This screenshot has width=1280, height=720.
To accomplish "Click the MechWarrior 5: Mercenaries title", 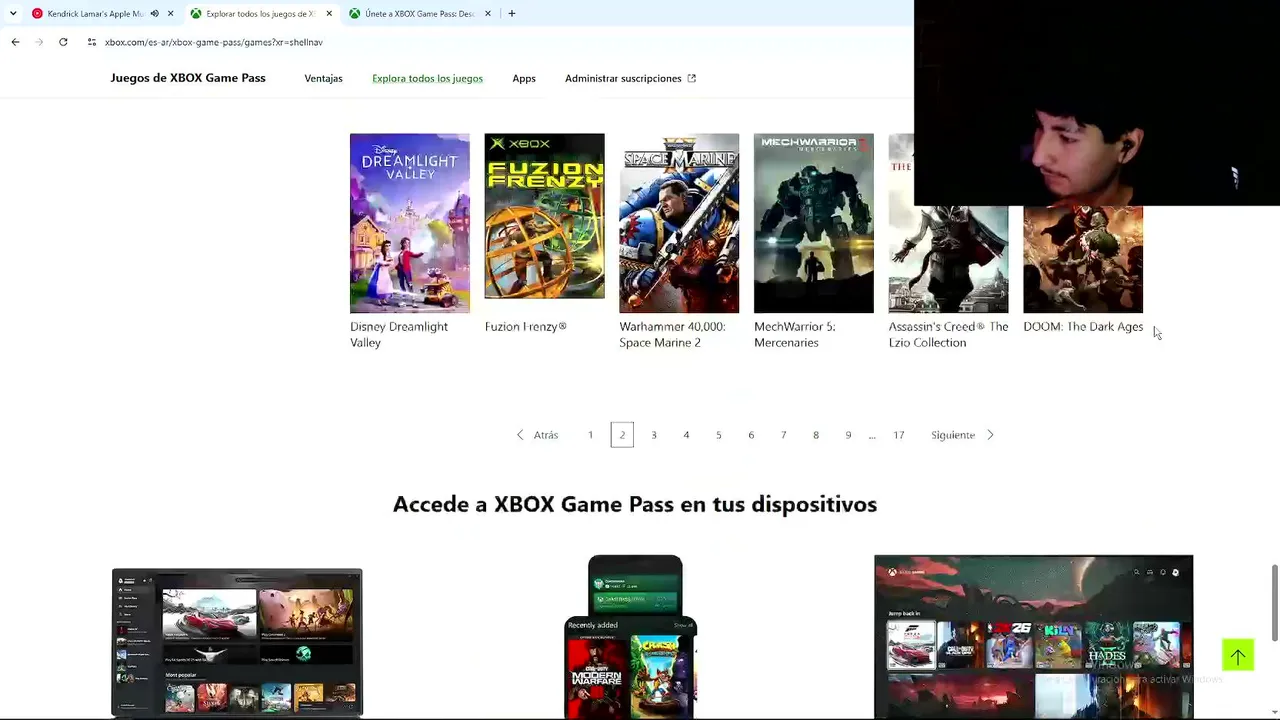I will pyautogui.click(x=794, y=334).
